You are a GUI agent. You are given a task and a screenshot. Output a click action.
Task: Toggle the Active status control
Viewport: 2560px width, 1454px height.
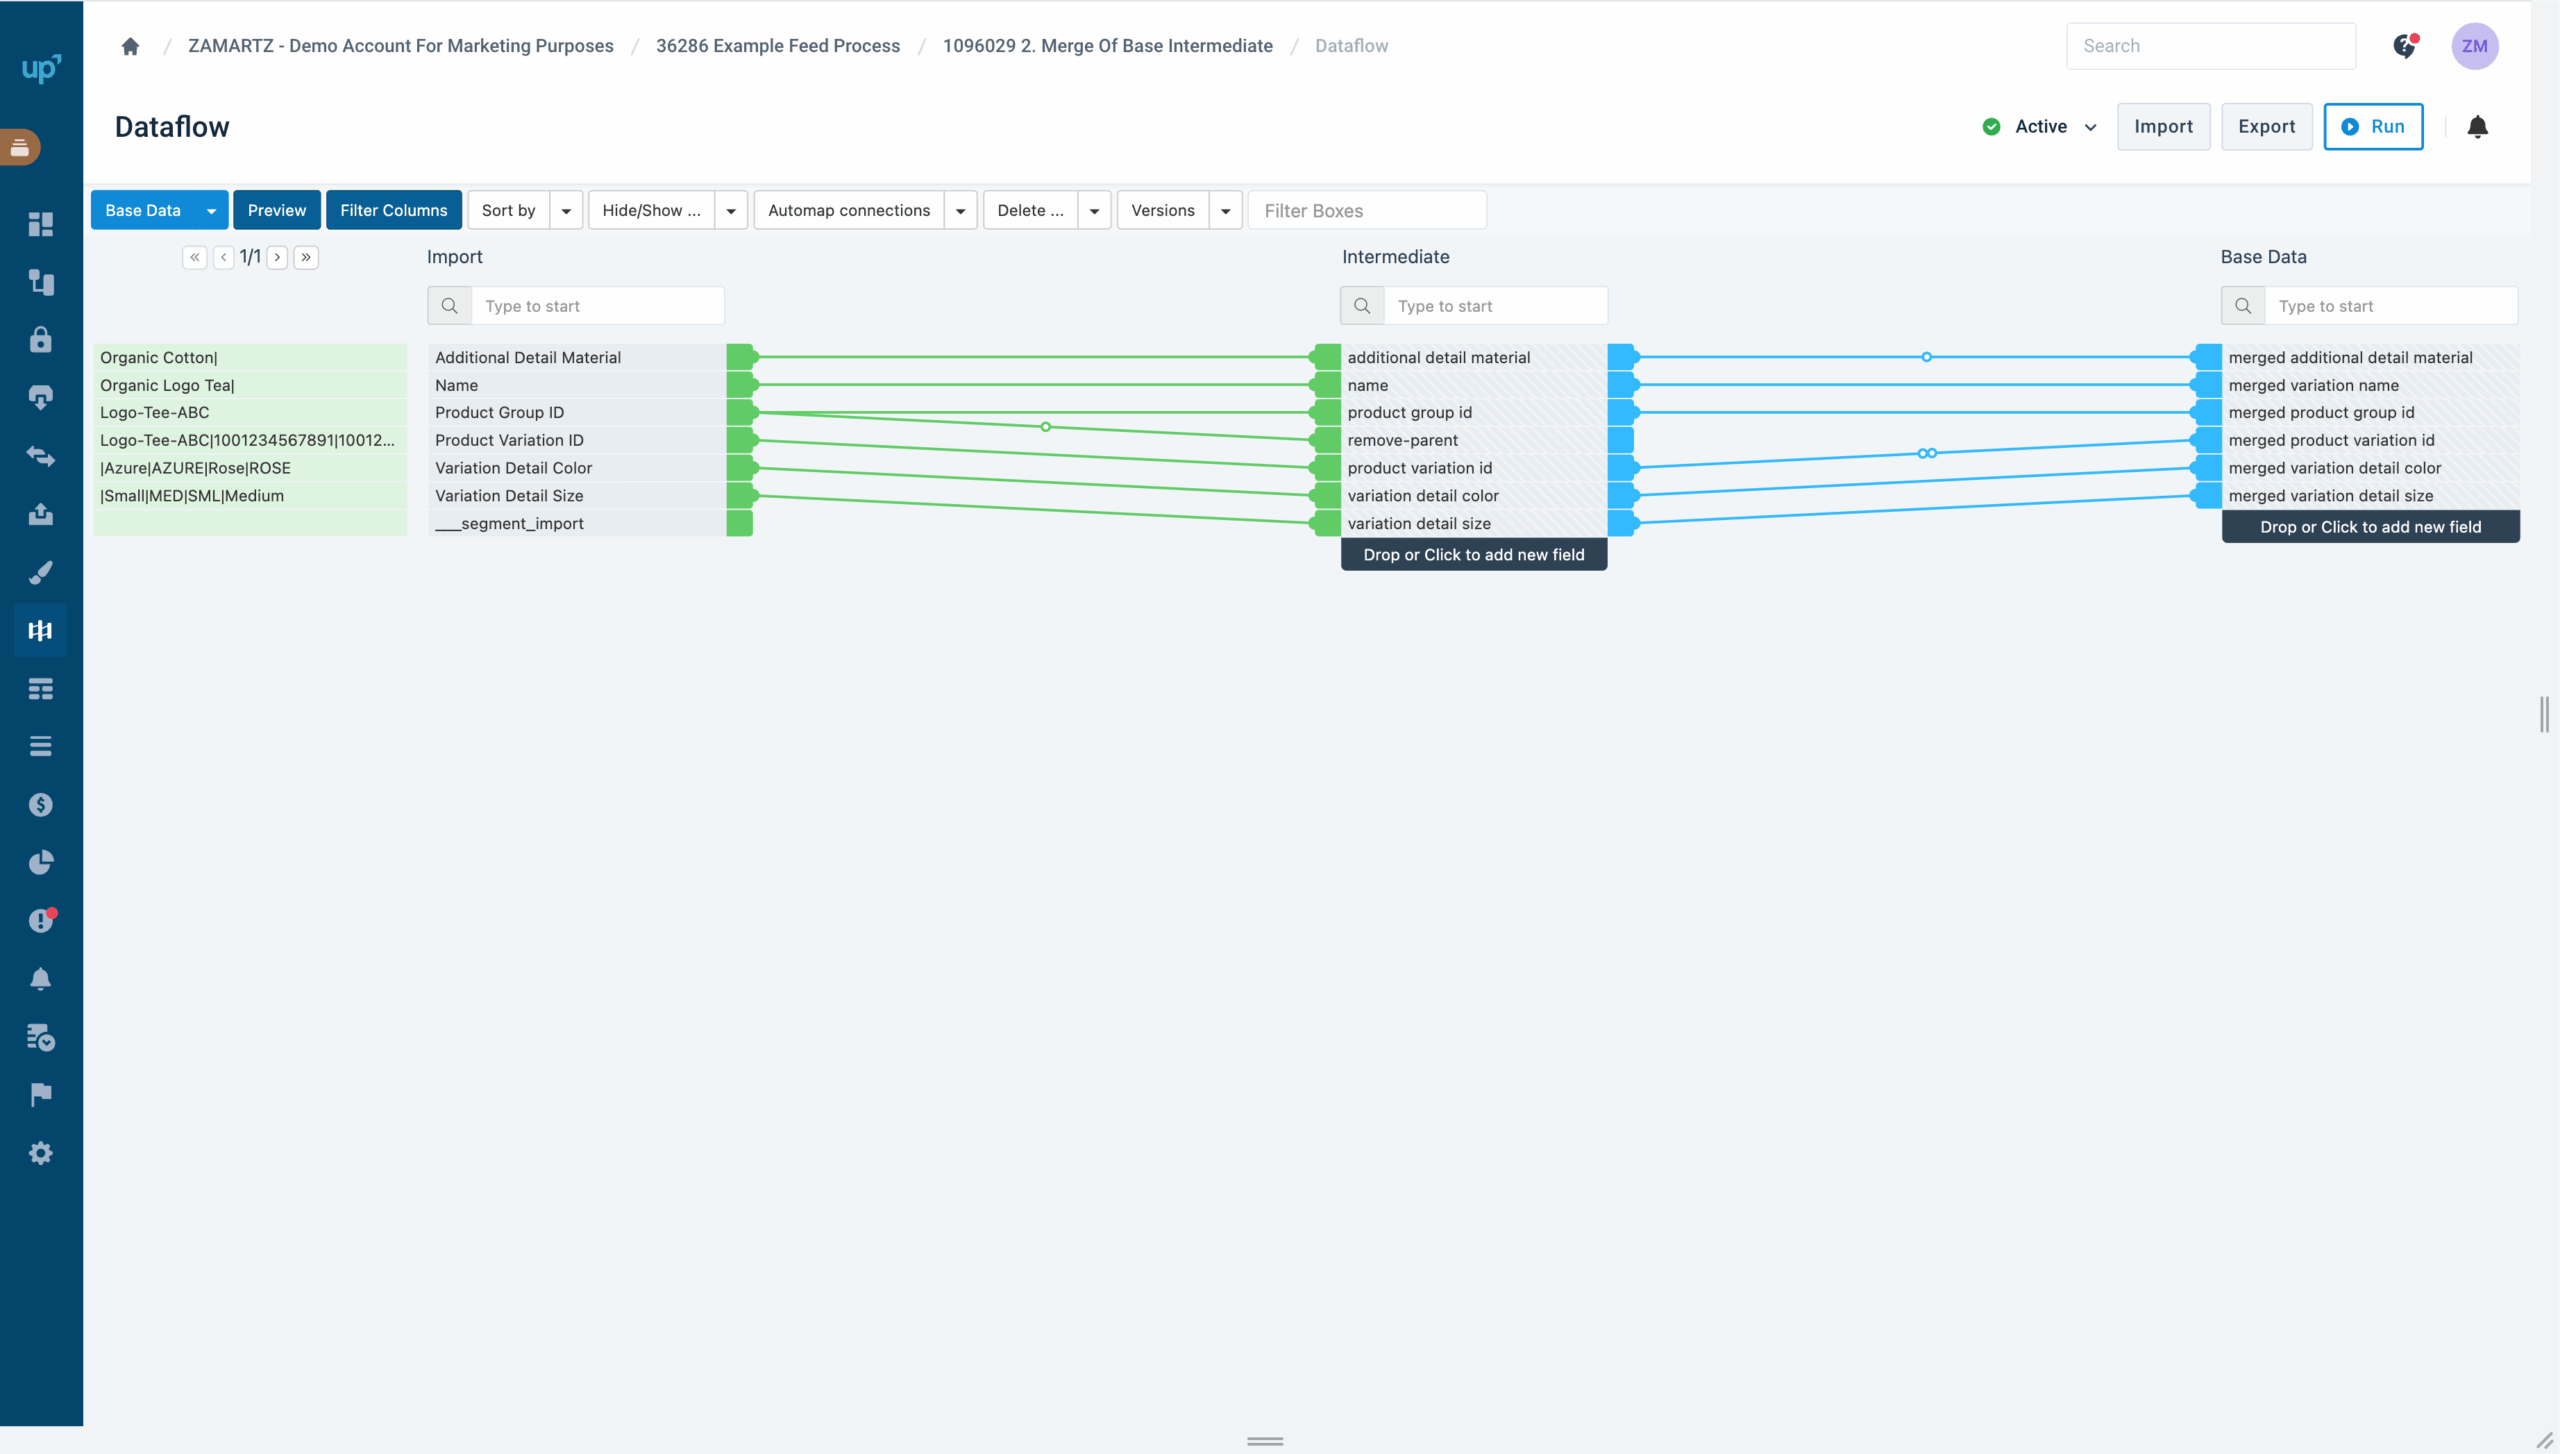coord(2035,127)
